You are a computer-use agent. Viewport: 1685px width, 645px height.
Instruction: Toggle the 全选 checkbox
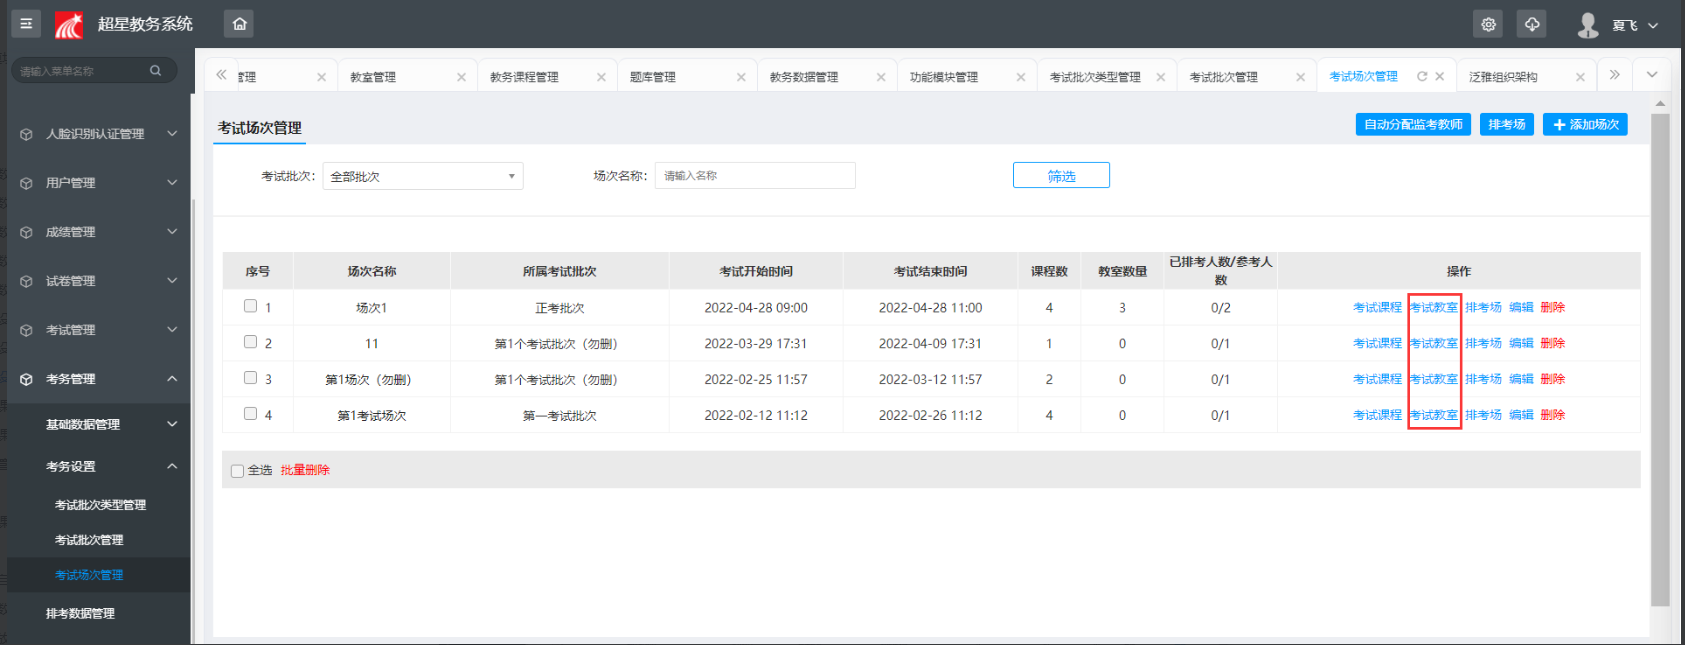point(237,471)
